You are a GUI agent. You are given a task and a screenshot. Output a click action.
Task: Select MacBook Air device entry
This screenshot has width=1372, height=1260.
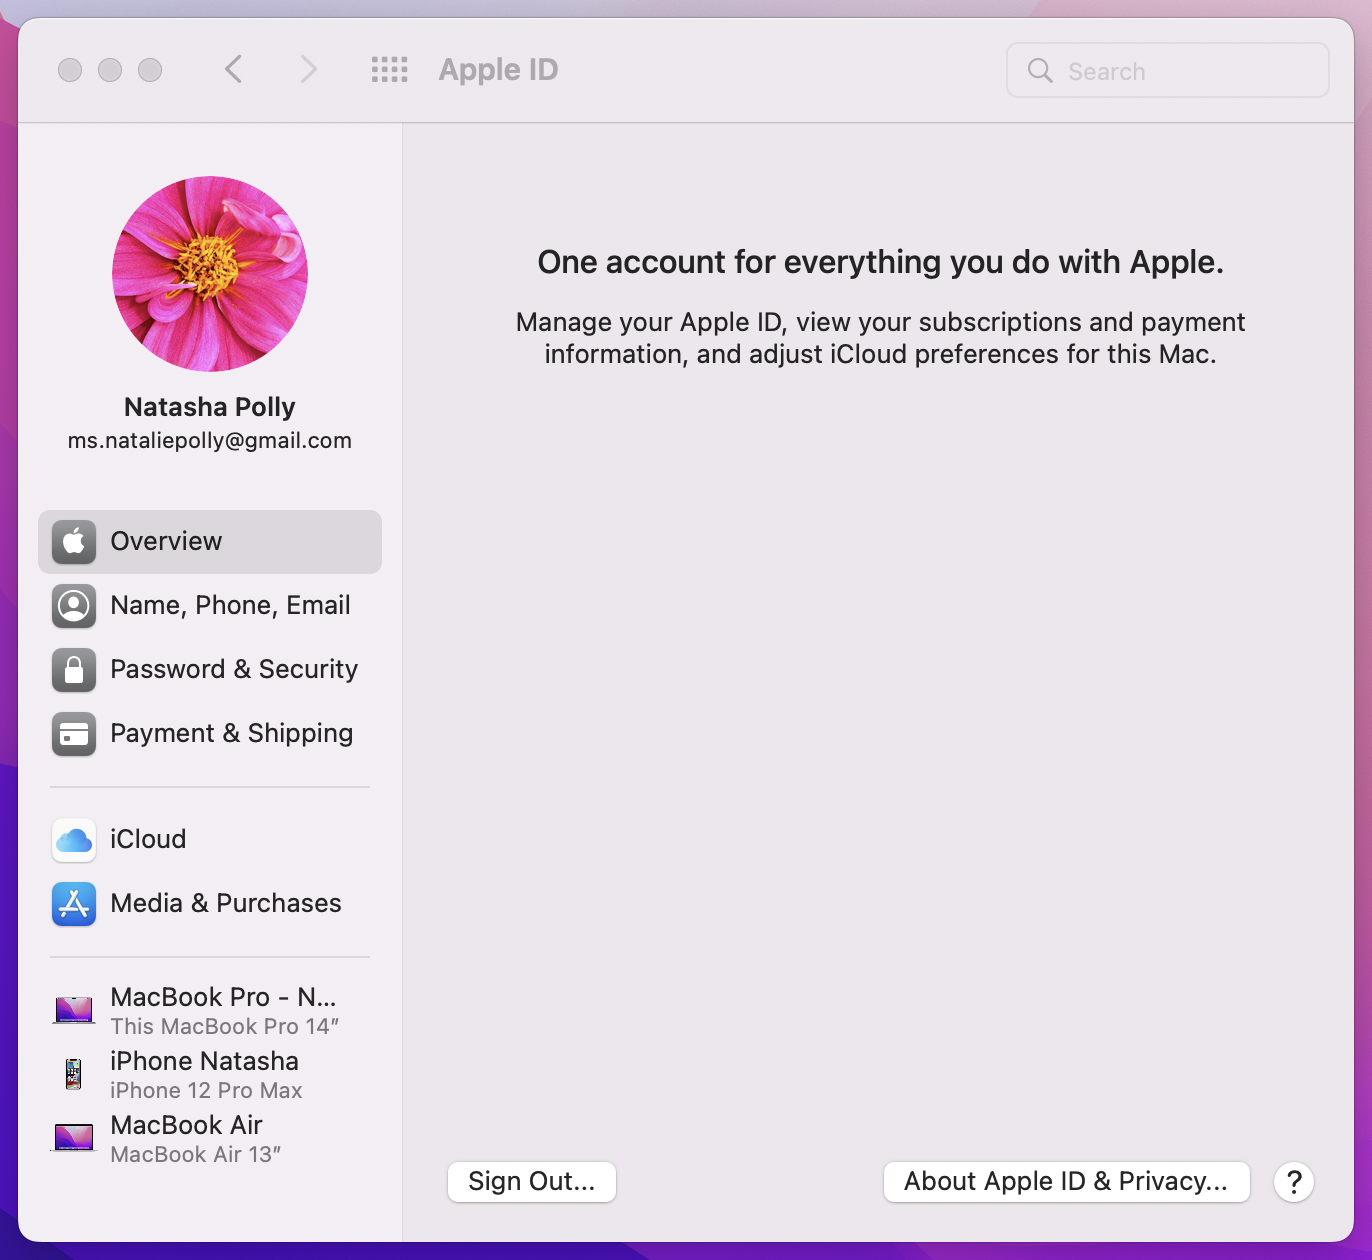tap(210, 1138)
